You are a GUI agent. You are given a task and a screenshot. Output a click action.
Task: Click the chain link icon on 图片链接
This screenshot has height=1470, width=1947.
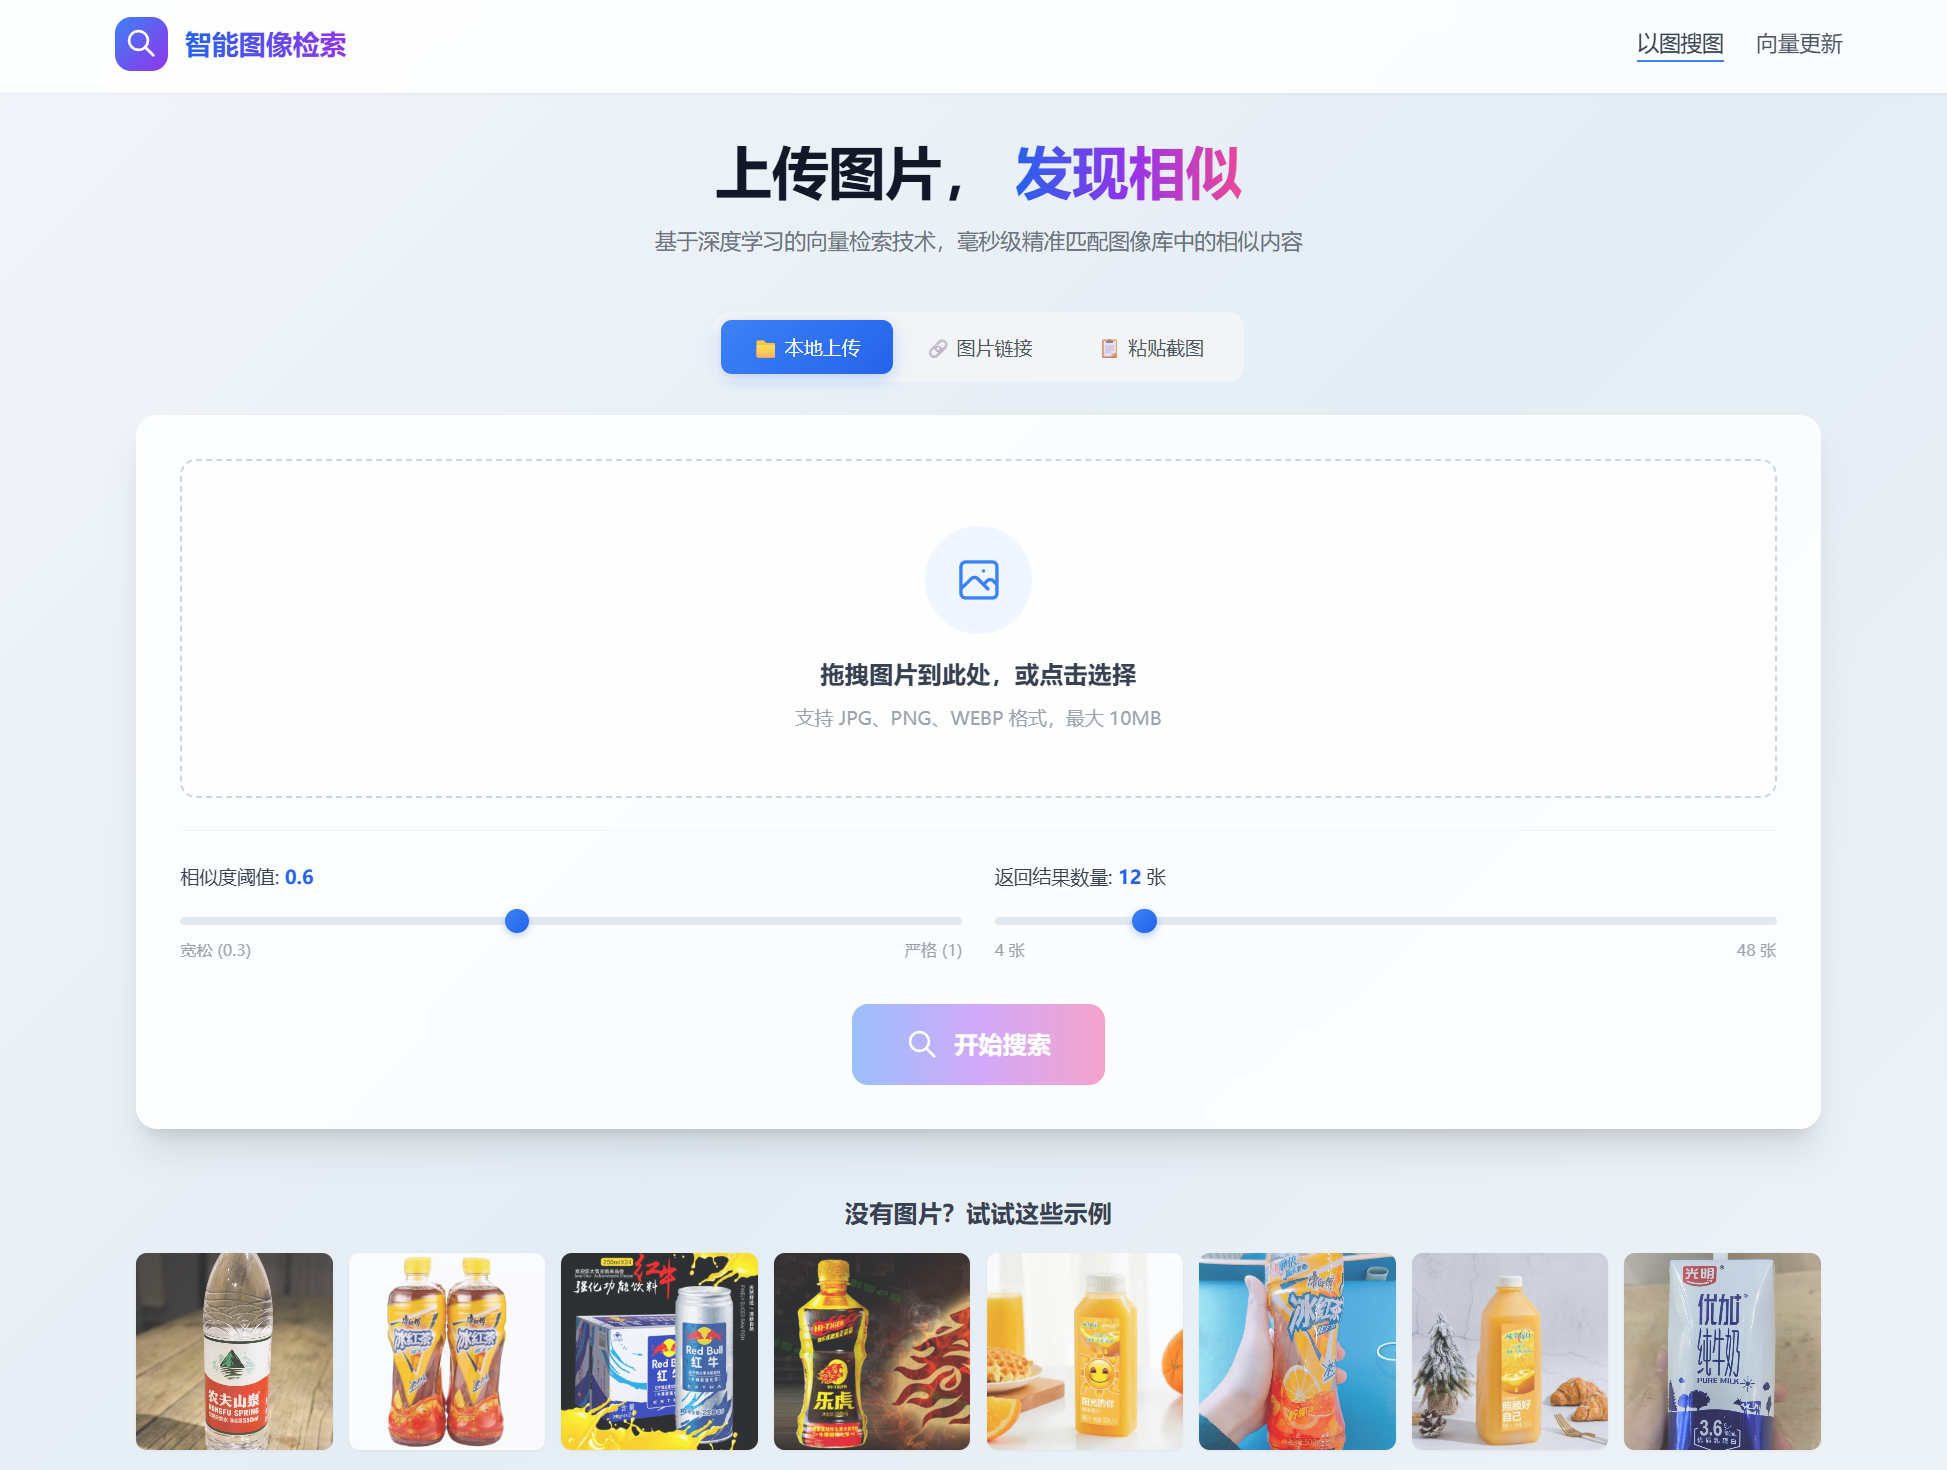click(937, 348)
